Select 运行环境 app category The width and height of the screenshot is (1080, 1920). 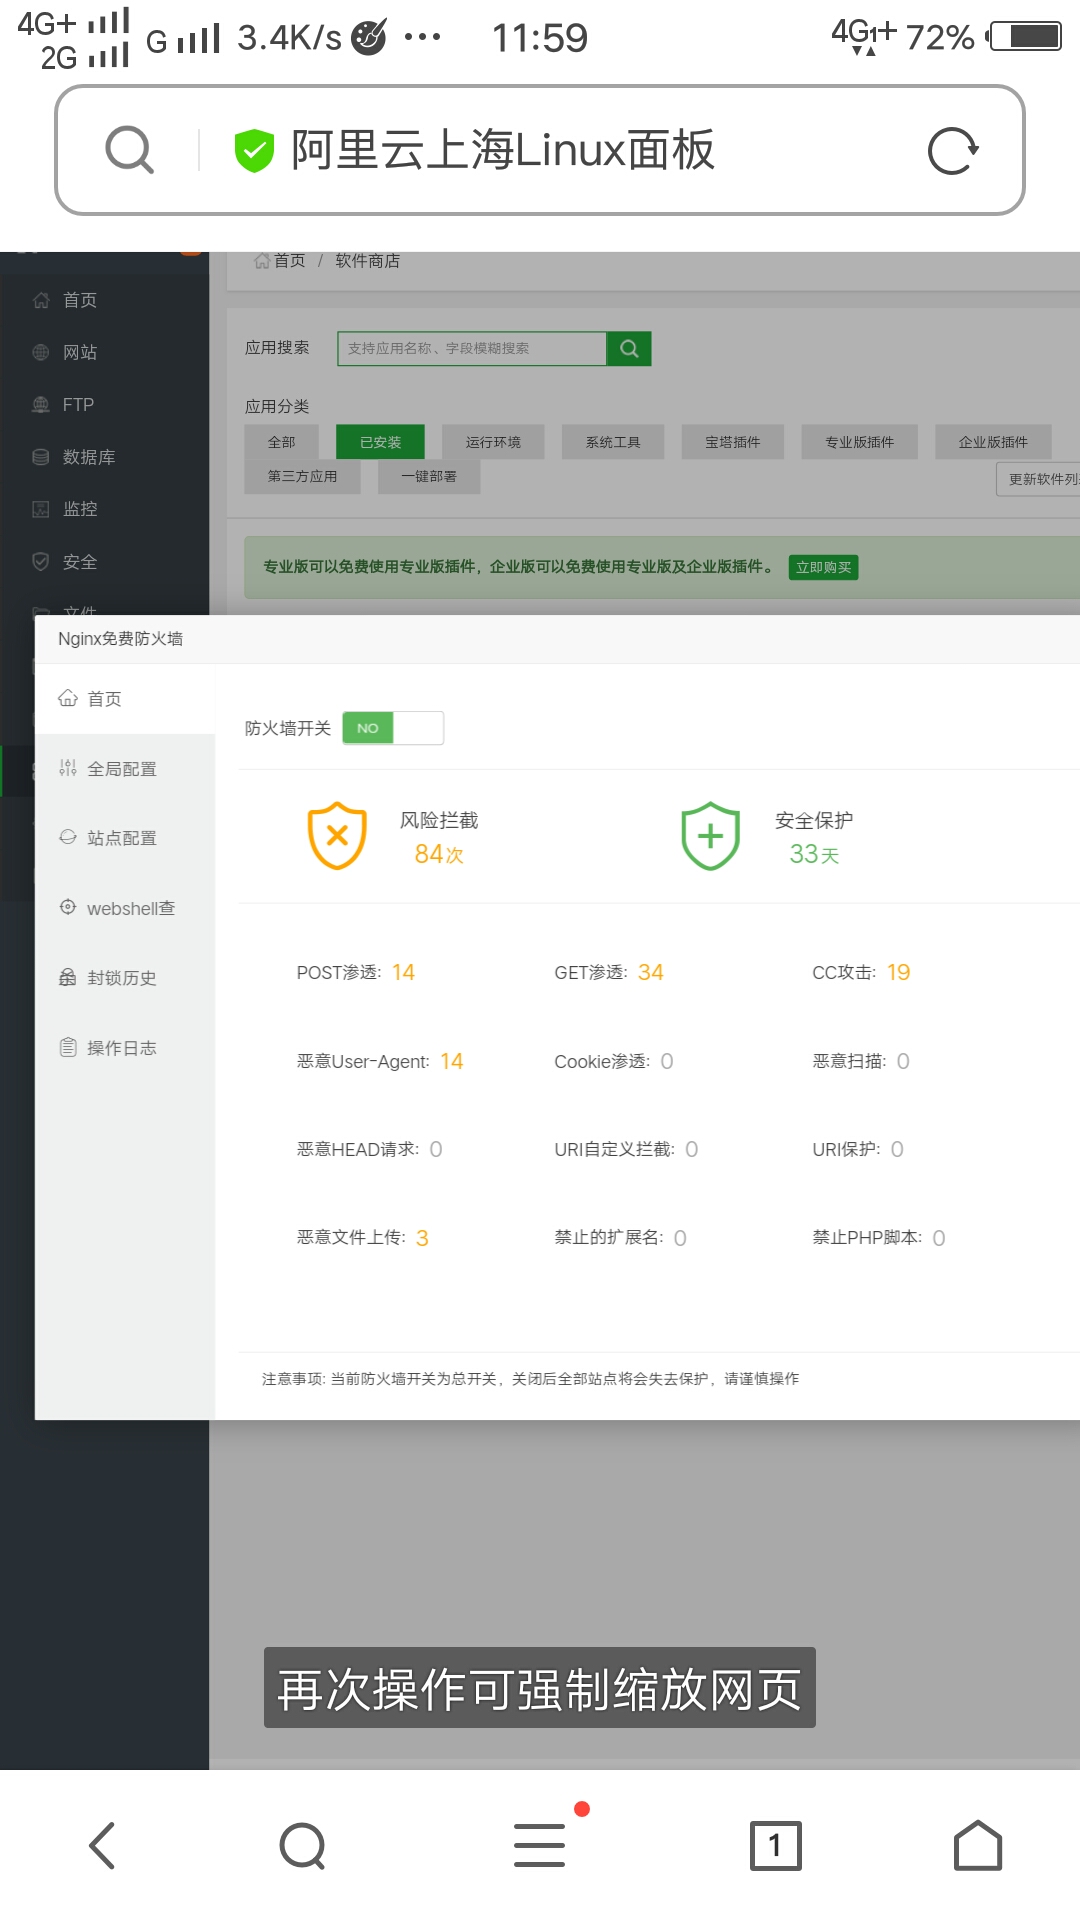[493, 442]
